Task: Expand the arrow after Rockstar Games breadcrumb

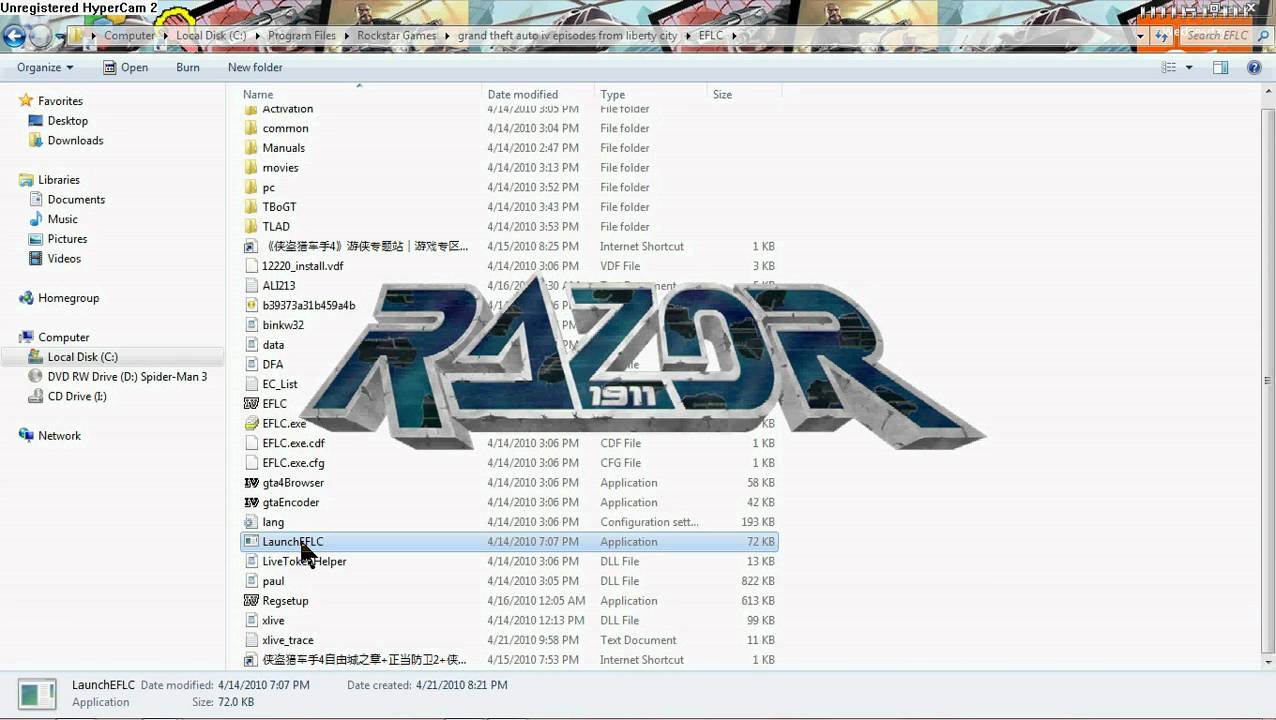Action: click(x=448, y=35)
